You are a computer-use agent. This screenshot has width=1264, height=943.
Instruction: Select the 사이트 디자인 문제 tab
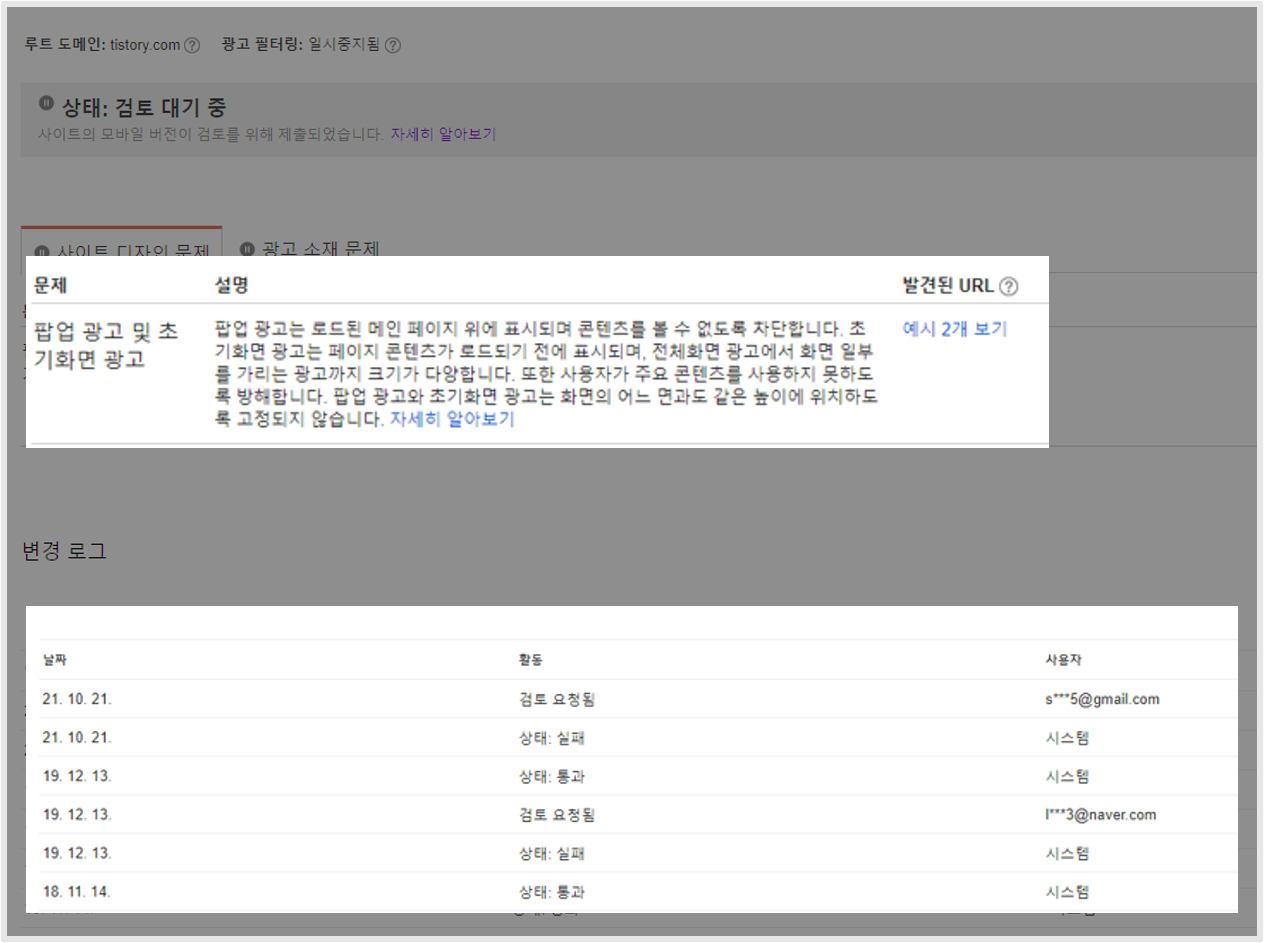coord(122,249)
